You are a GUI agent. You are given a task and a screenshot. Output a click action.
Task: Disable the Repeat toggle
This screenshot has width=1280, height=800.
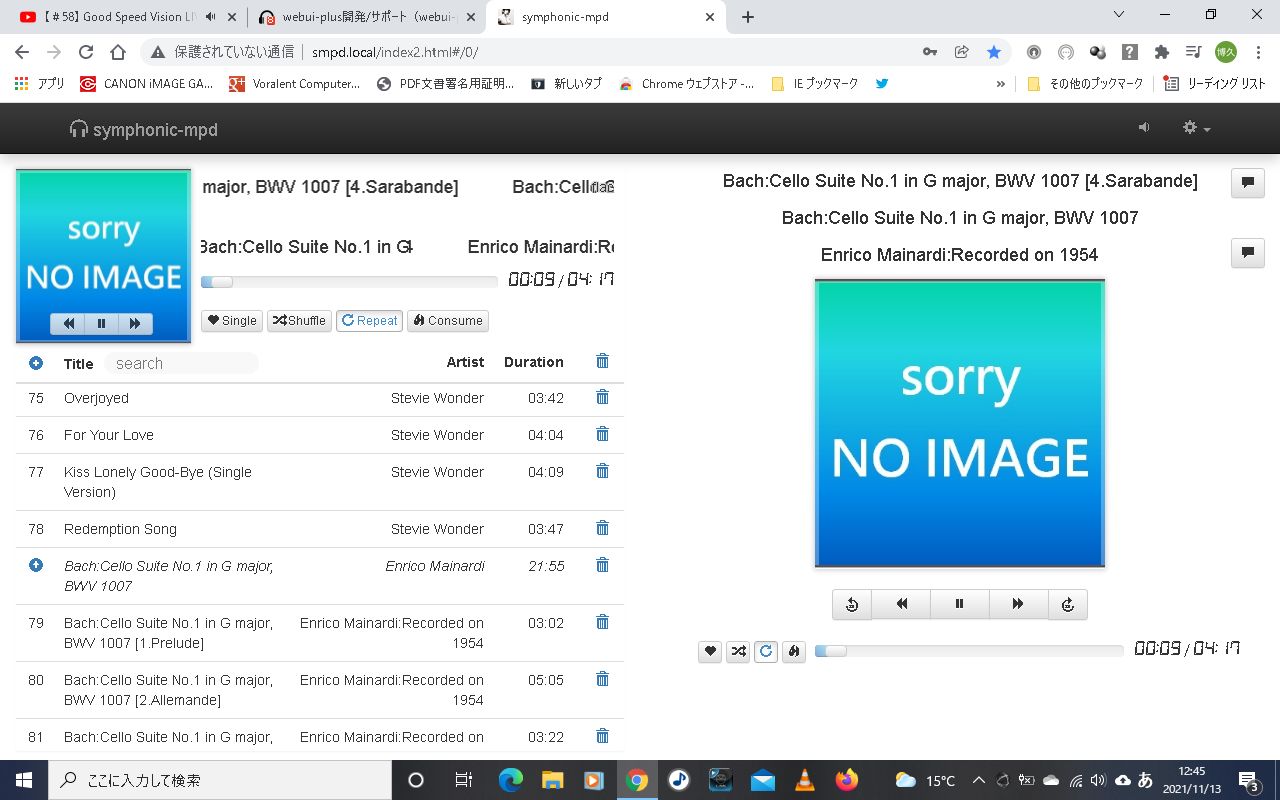tap(369, 321)
